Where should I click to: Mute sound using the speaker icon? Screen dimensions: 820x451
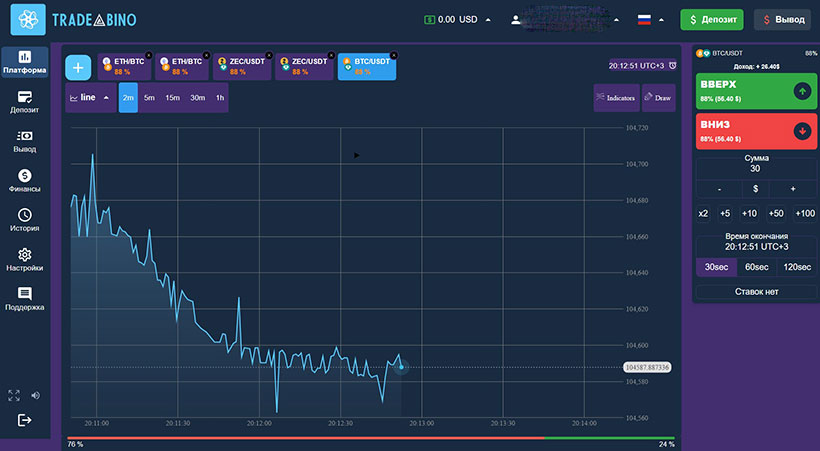point(35,395)
